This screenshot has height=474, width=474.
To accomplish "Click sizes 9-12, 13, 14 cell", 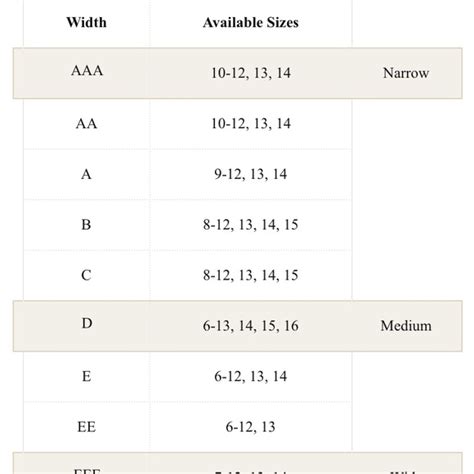I will coord(251,174).
